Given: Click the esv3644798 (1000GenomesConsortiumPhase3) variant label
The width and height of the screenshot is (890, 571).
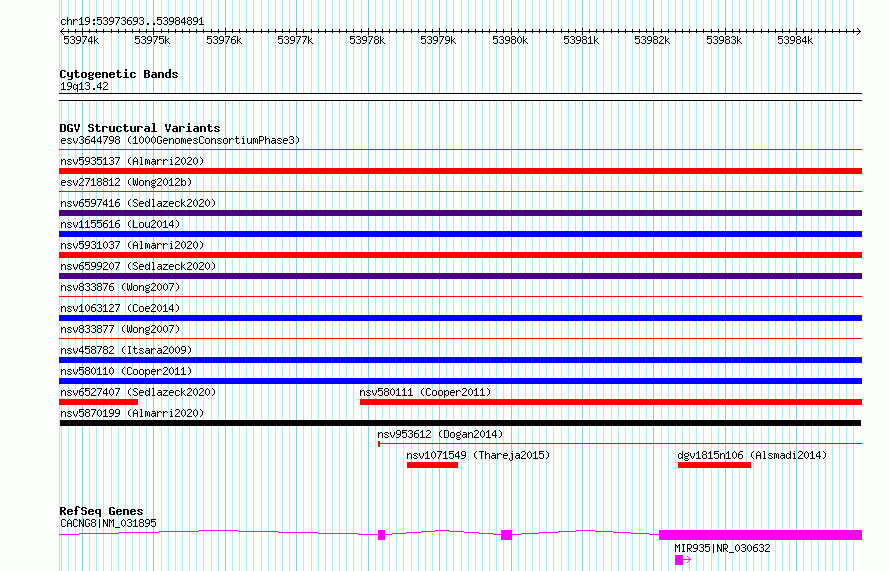Looking at the screenshot, I should [x=180, y=140].
